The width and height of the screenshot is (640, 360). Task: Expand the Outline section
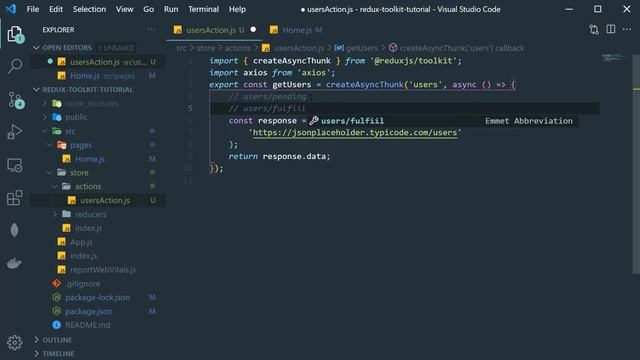[x=36, y=340]
